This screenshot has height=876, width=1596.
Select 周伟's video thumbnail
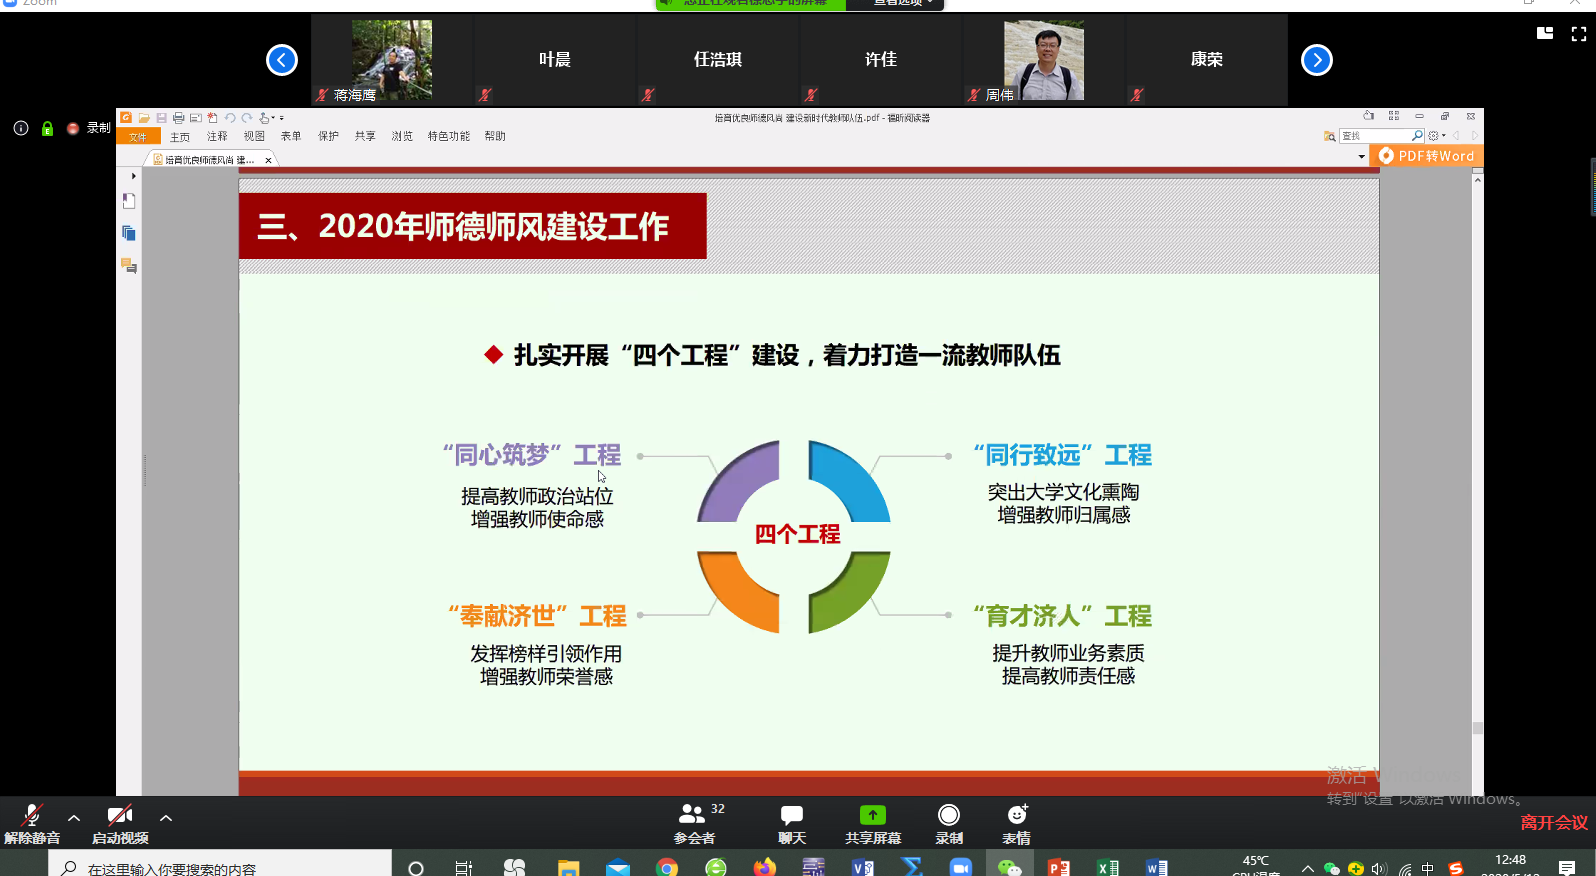tap(1044, 60)
